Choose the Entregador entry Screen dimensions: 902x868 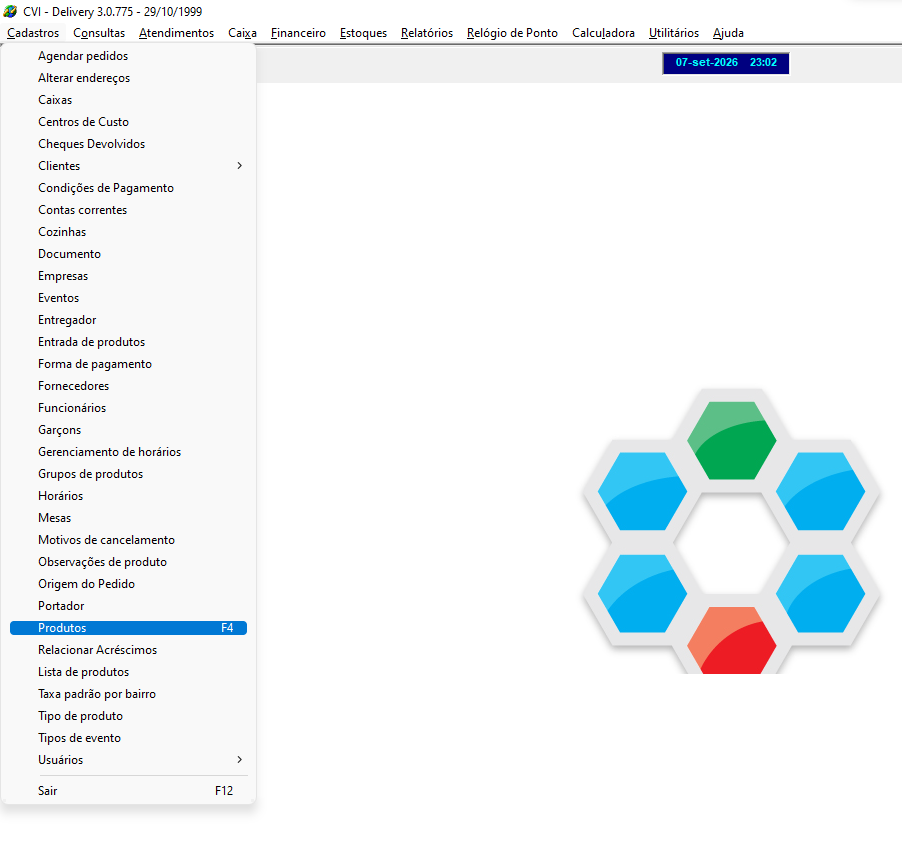pos(128,320)
